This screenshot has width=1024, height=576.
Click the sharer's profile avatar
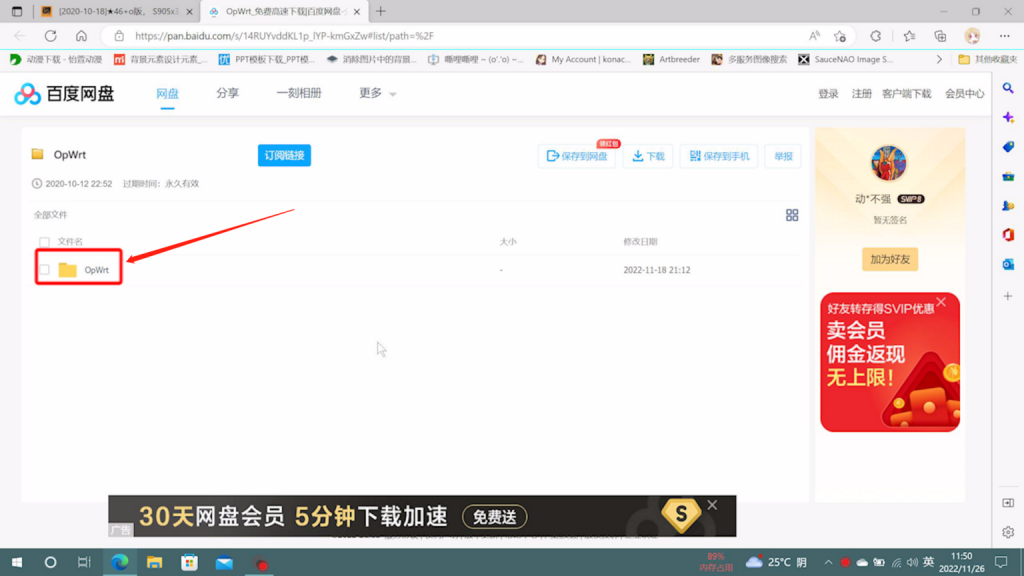(889, 163)
